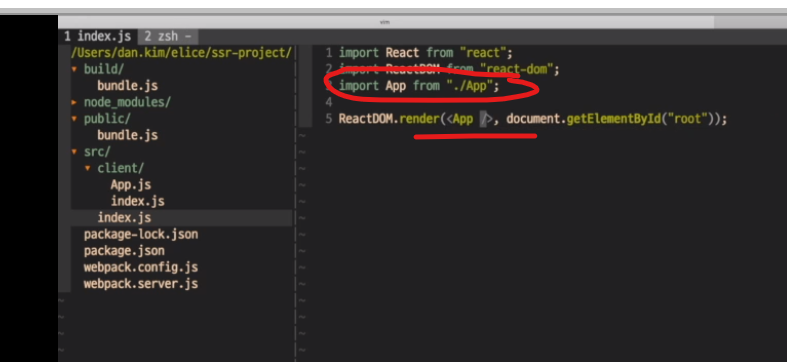This screenshot has width=787, height=362.
Task: Select the public/ folder name
Action: 107,119
